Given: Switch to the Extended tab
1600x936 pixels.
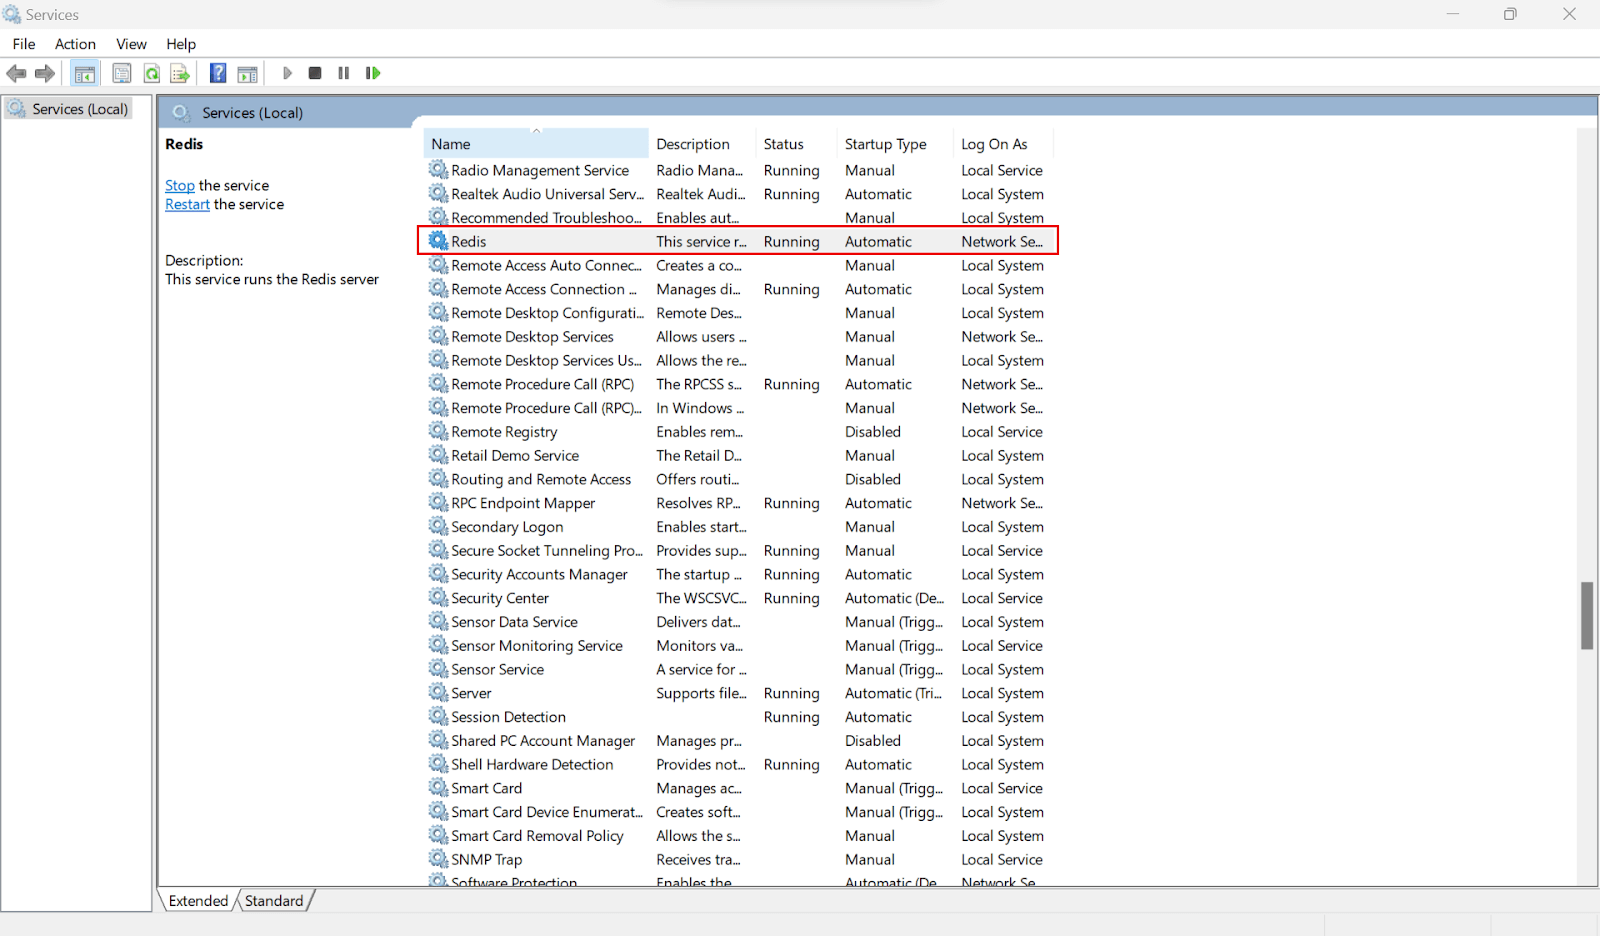Looking at the screenshot, I should point(198,900).
